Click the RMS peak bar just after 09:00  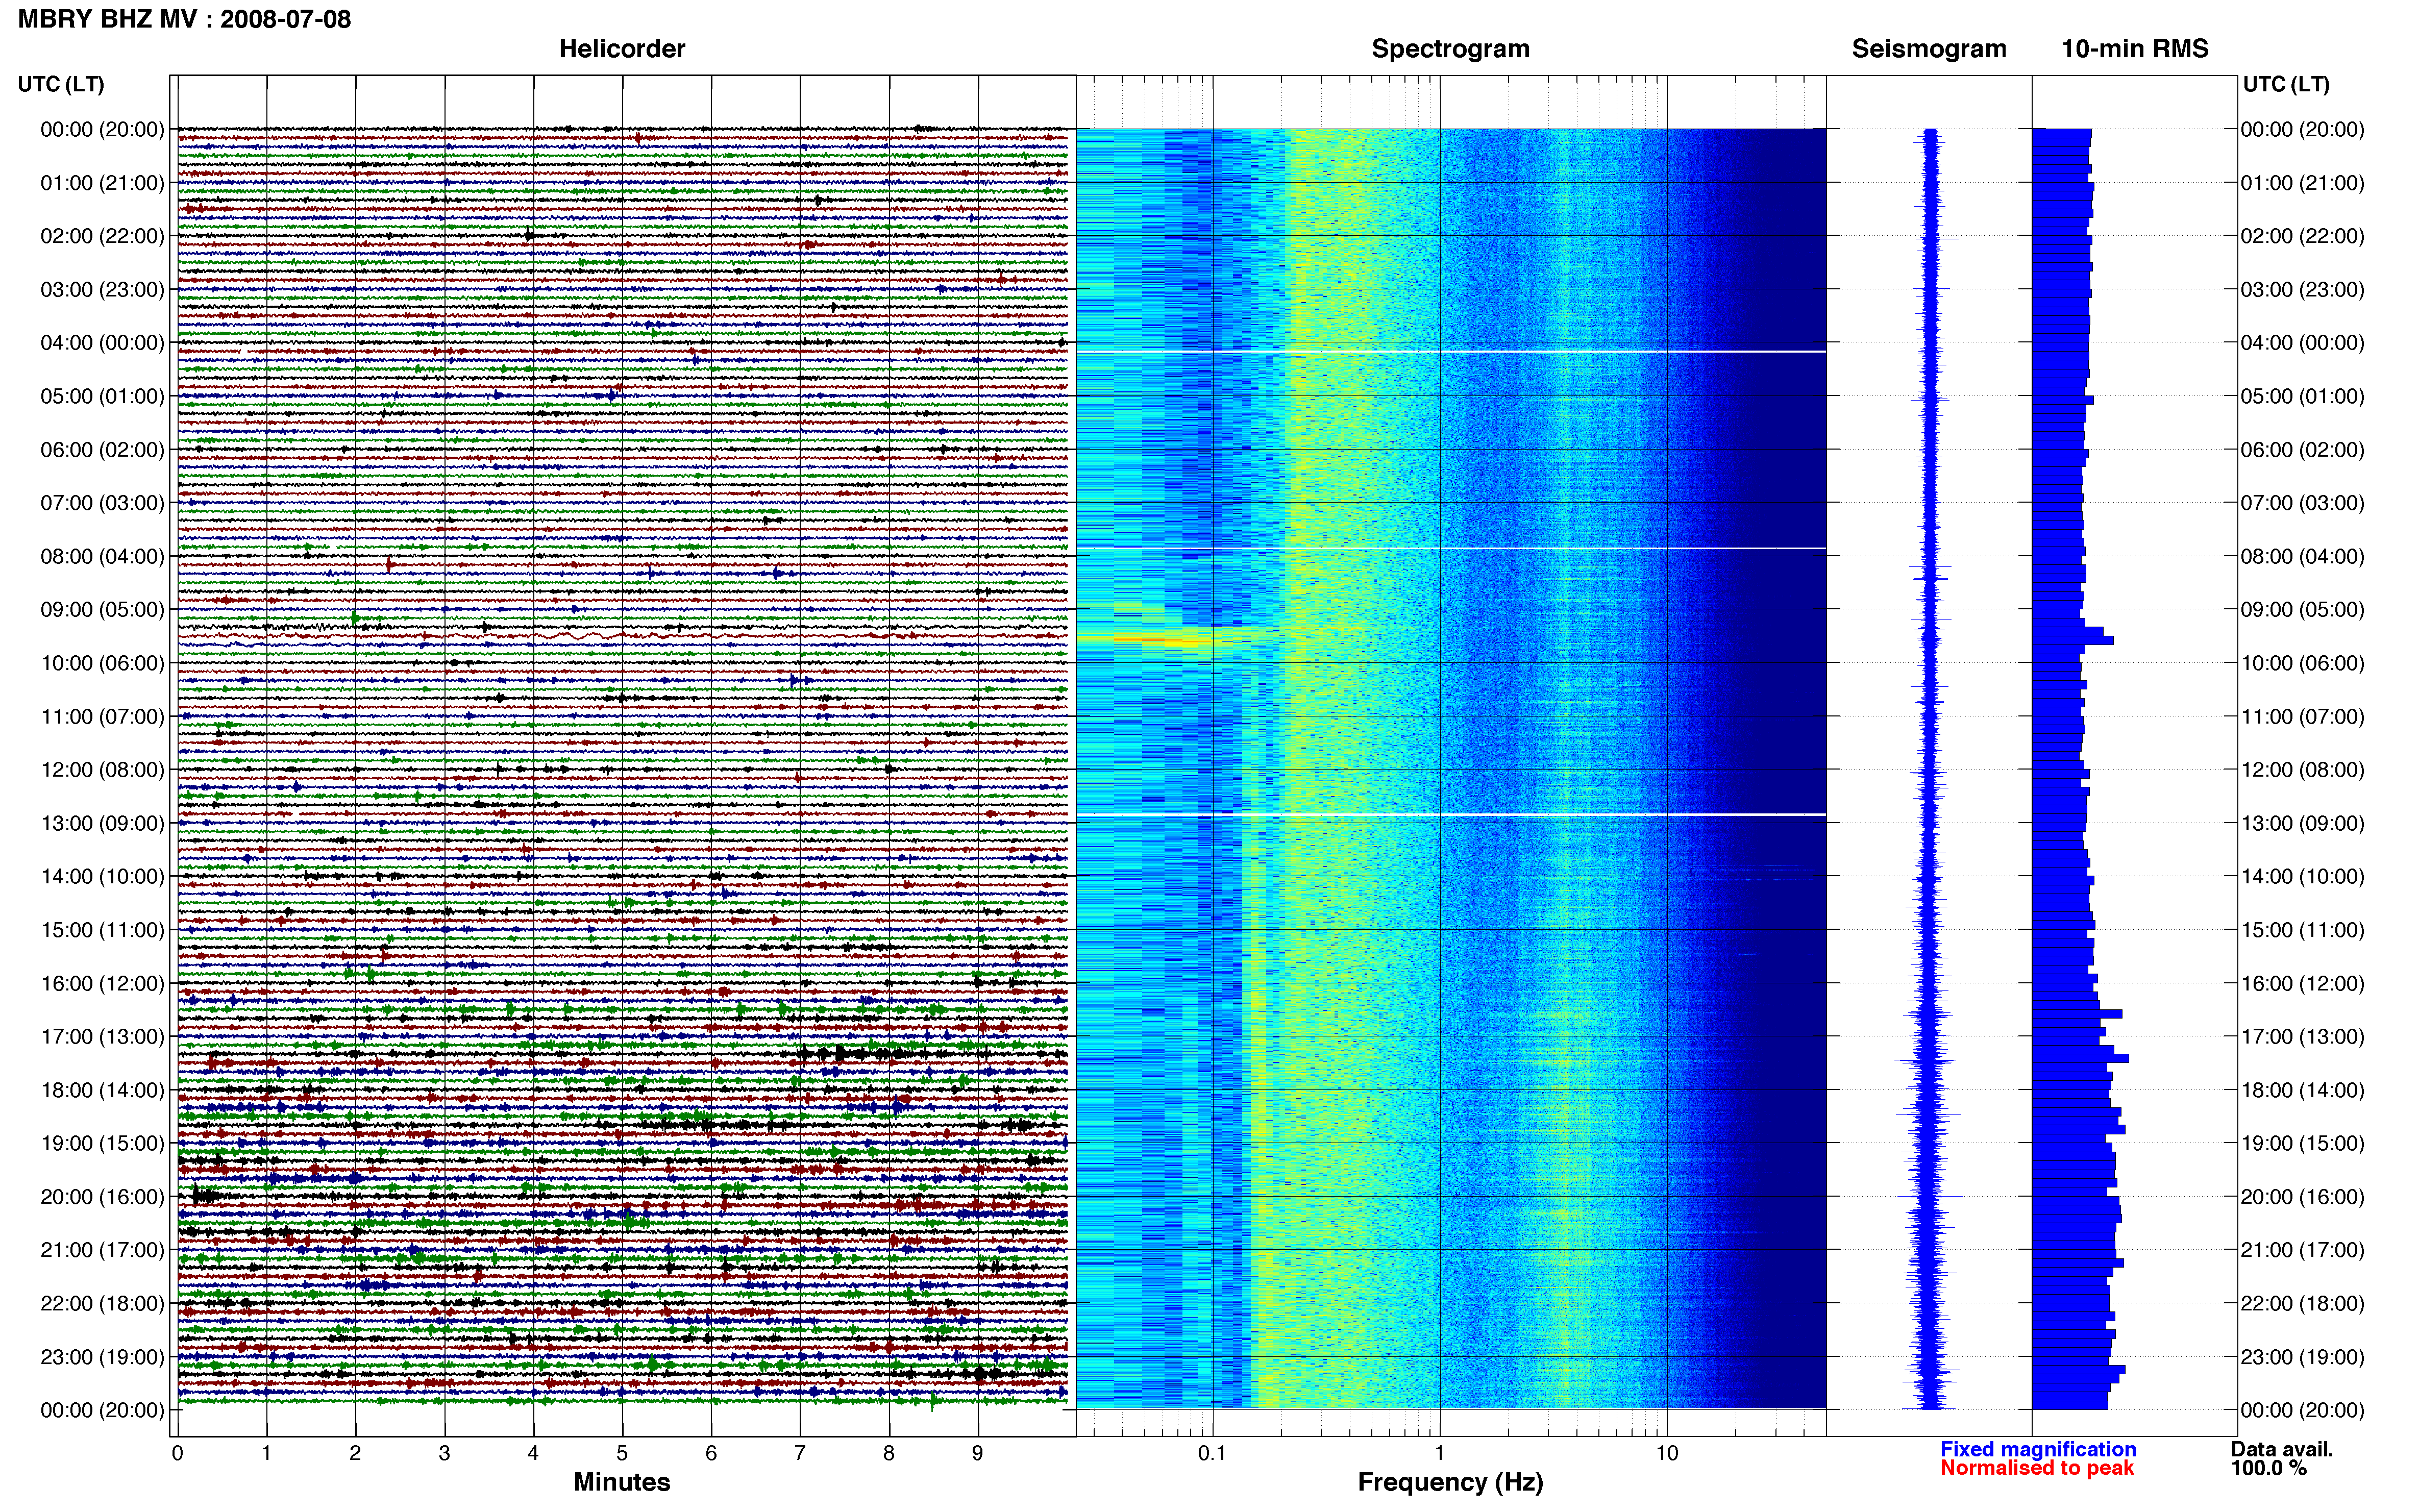[x=2073, y=640]
